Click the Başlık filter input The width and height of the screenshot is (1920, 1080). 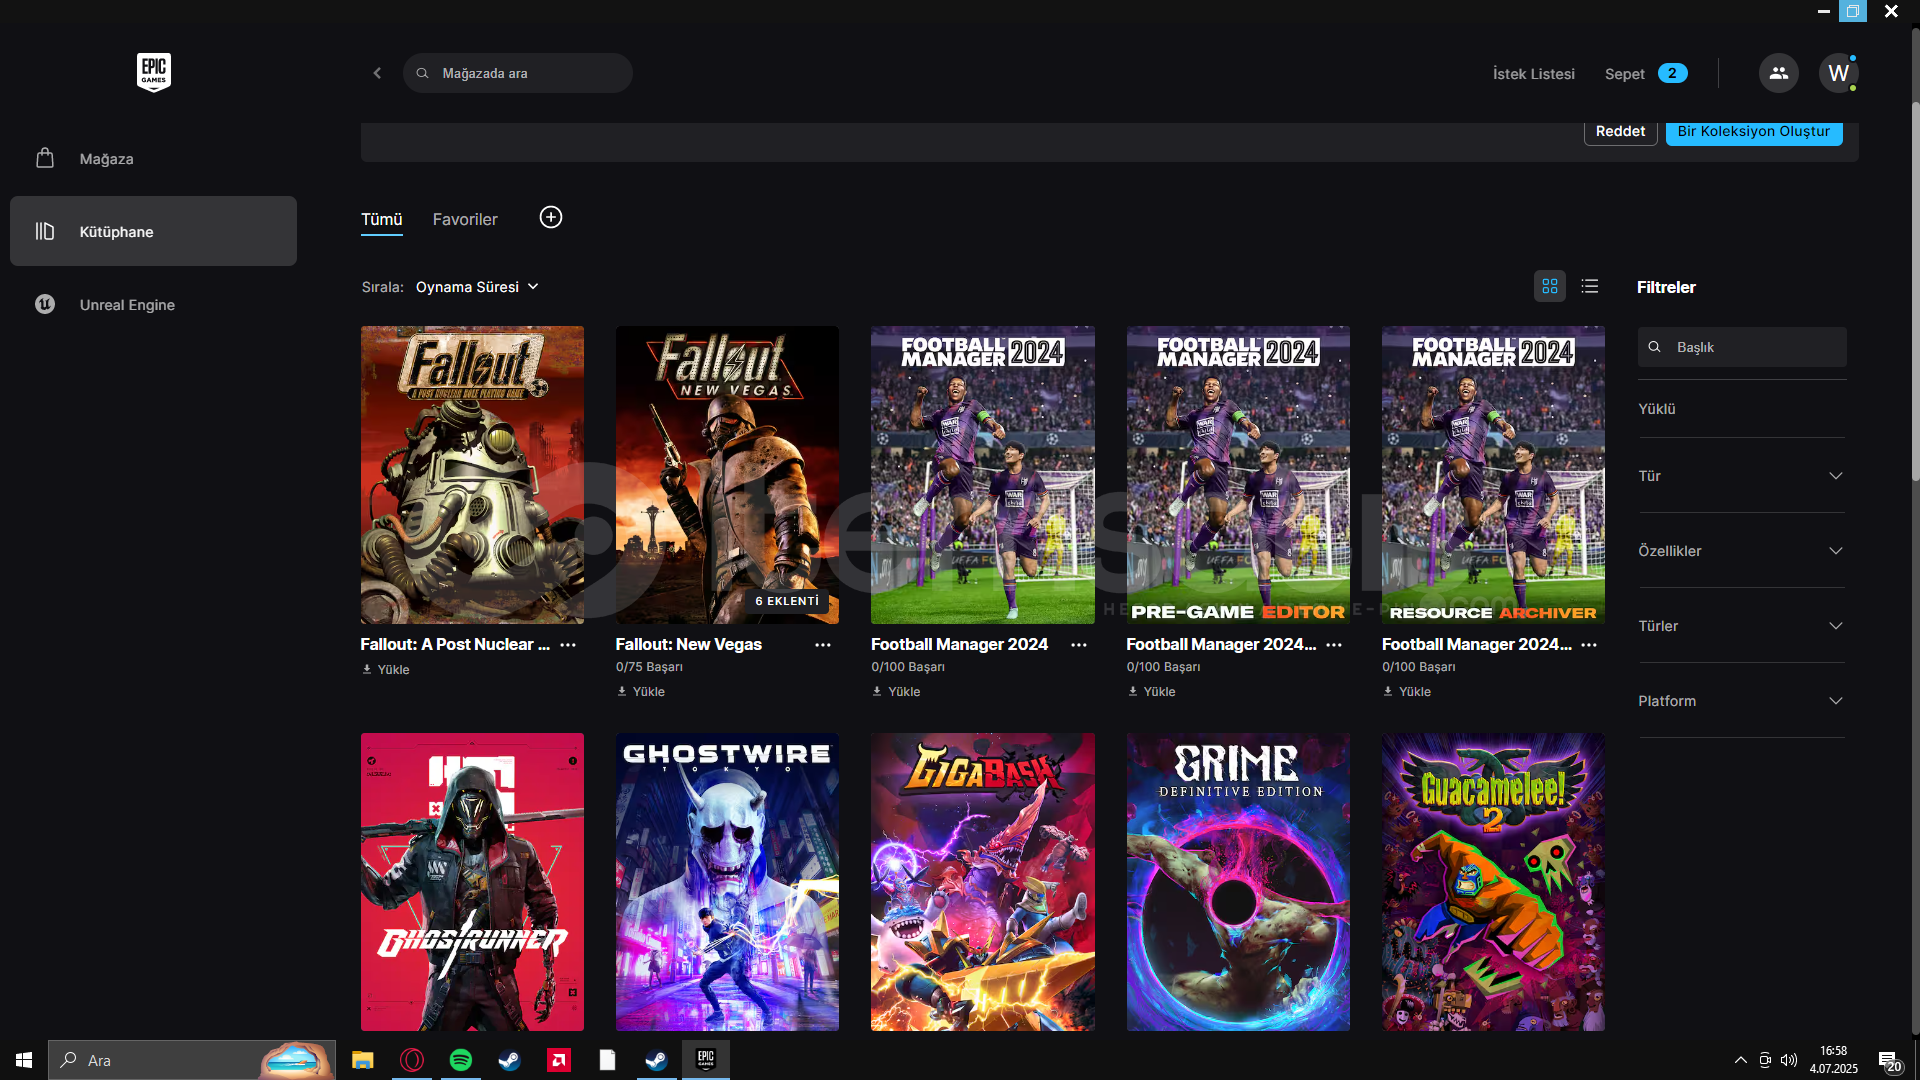click(1742, 347)
